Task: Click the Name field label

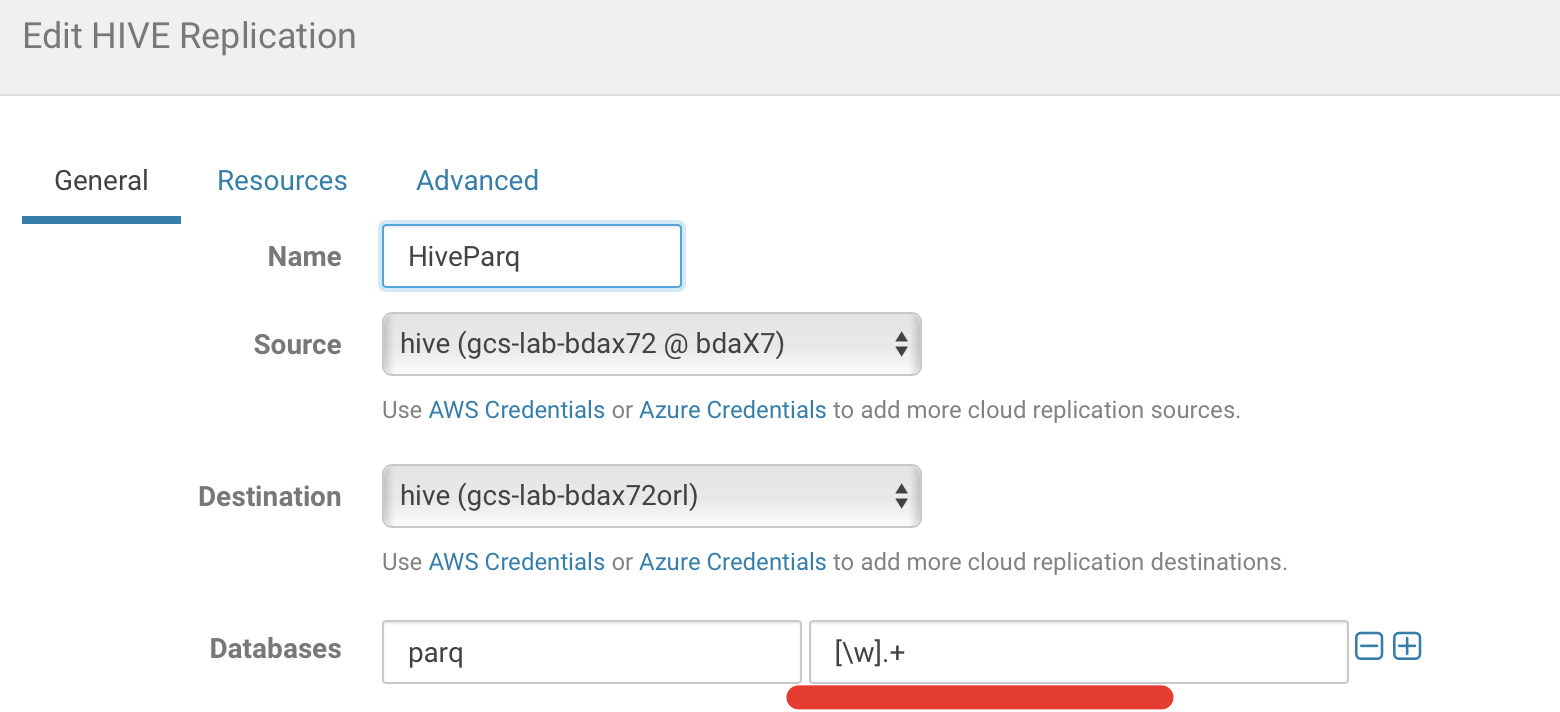Action: [x=304, y=257]
